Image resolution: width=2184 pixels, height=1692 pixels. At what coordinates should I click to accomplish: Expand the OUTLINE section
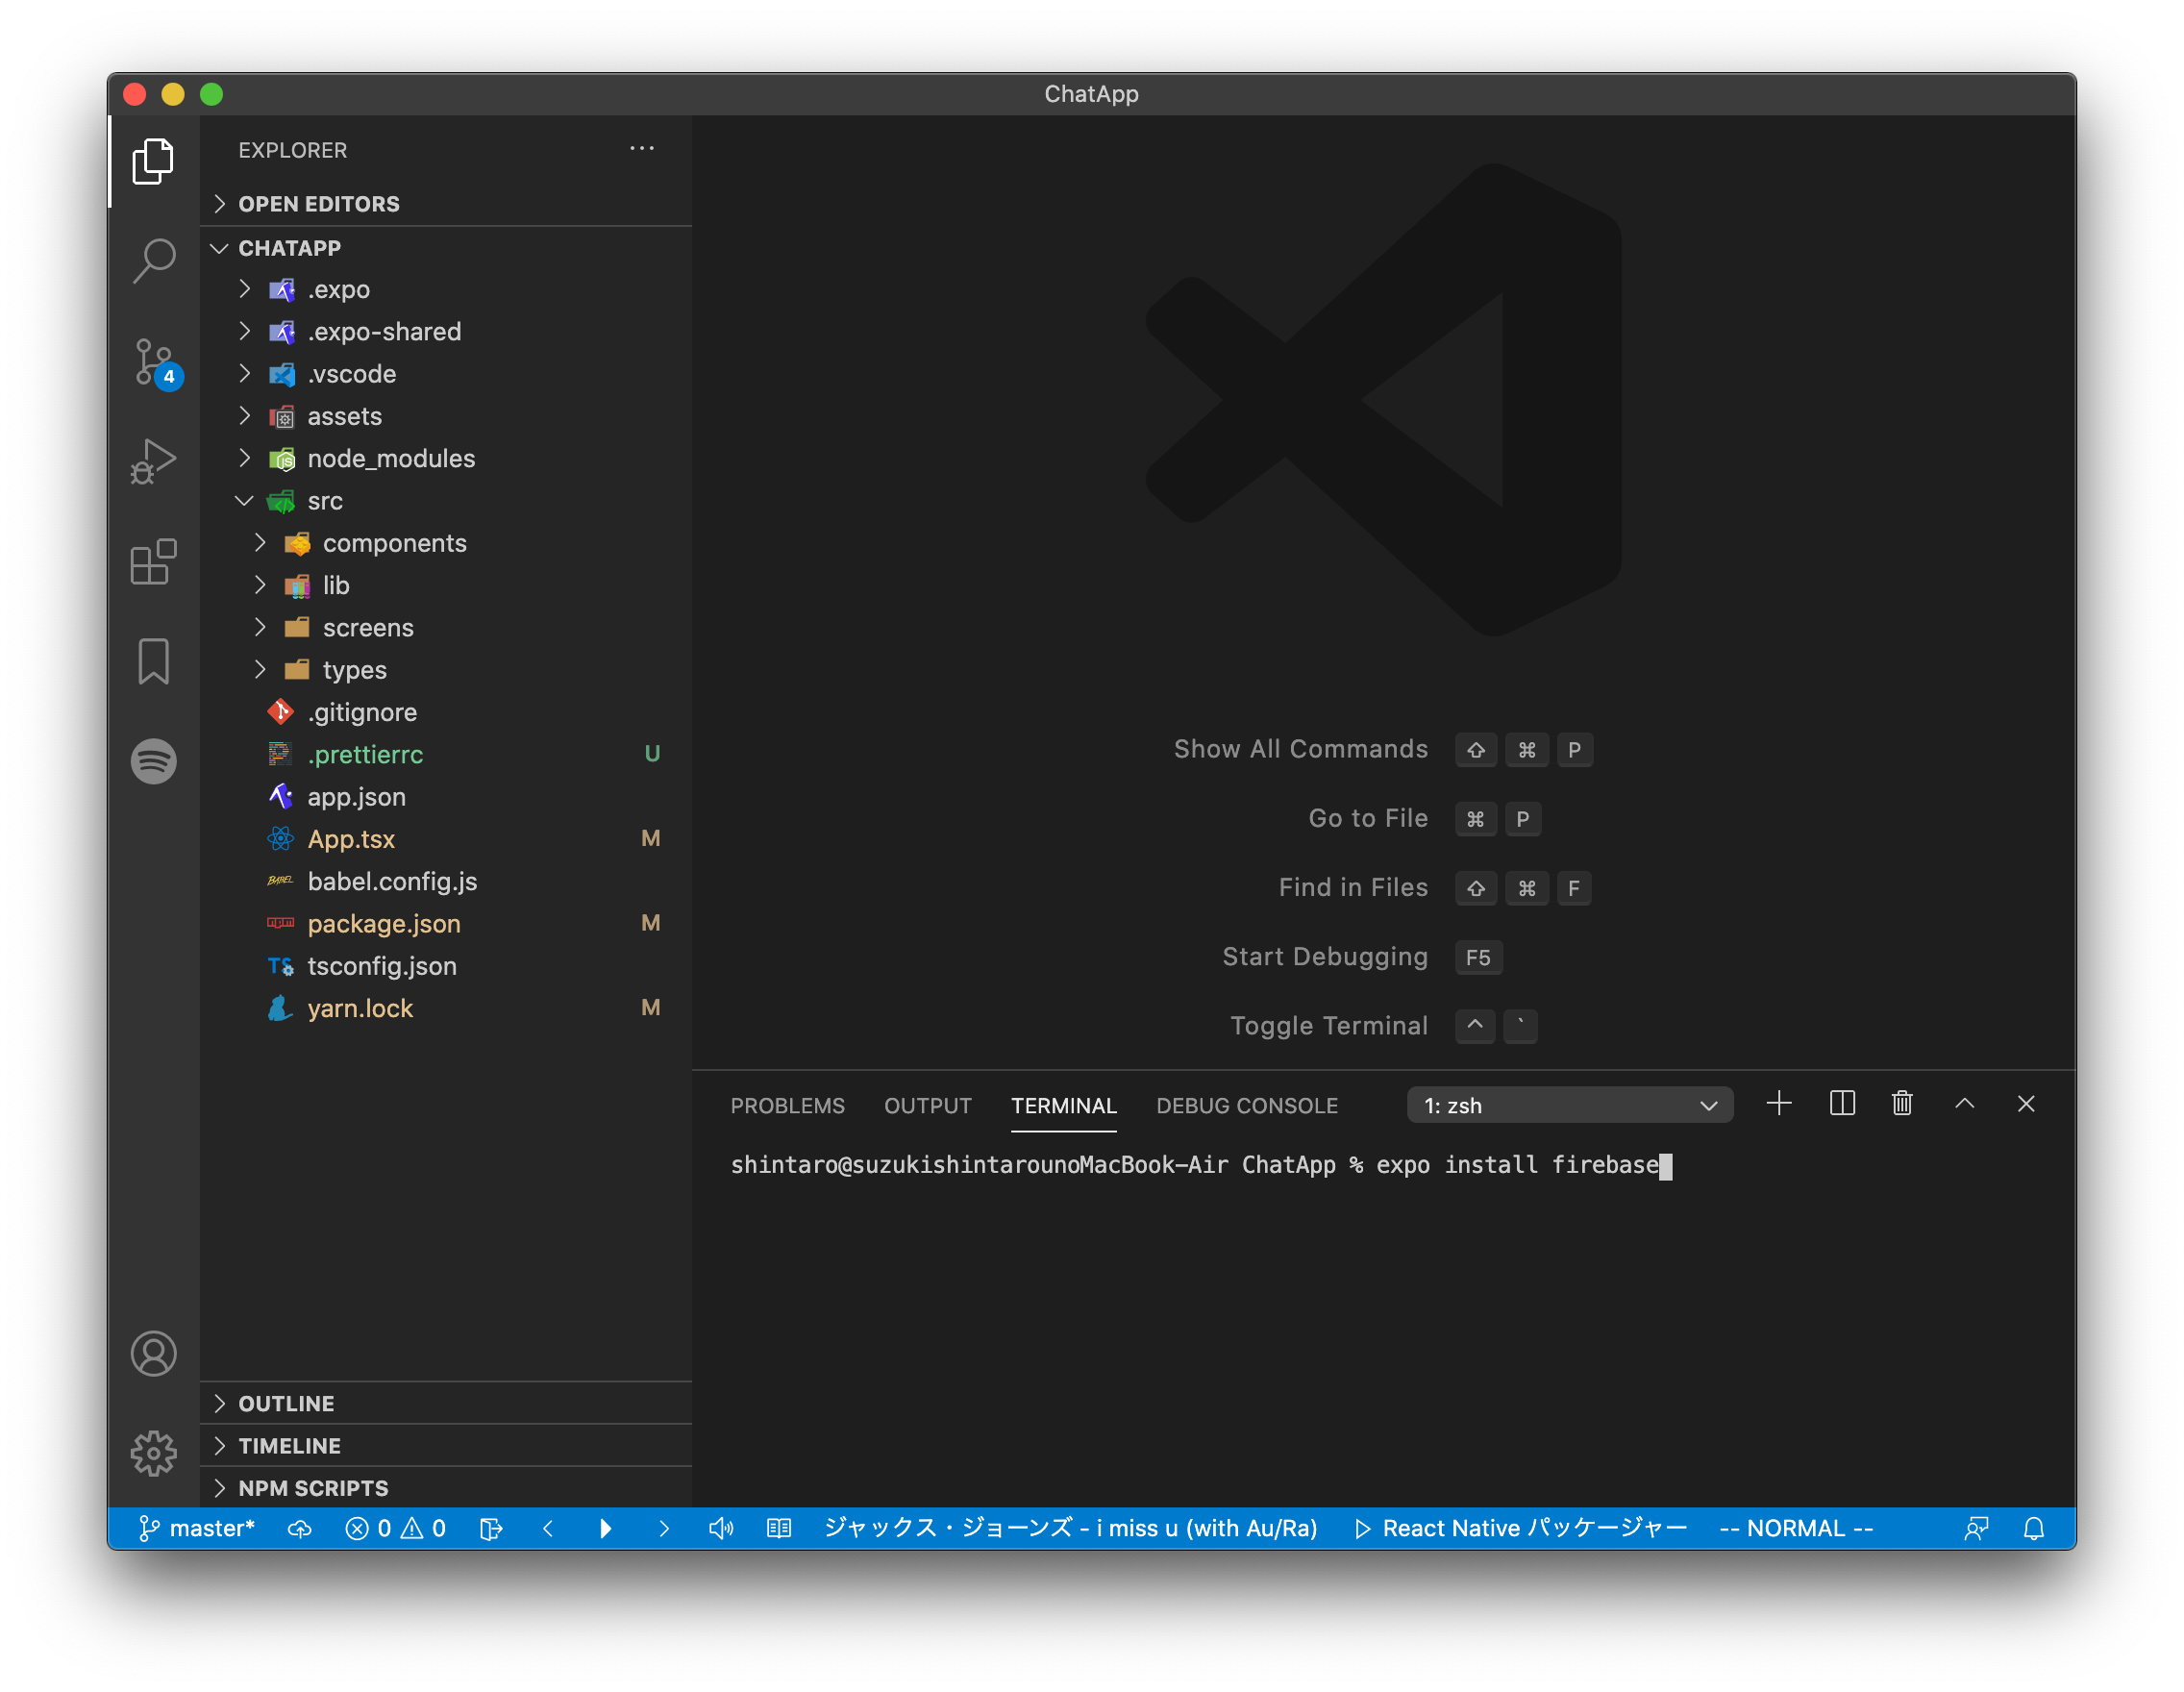[286, 1403]
